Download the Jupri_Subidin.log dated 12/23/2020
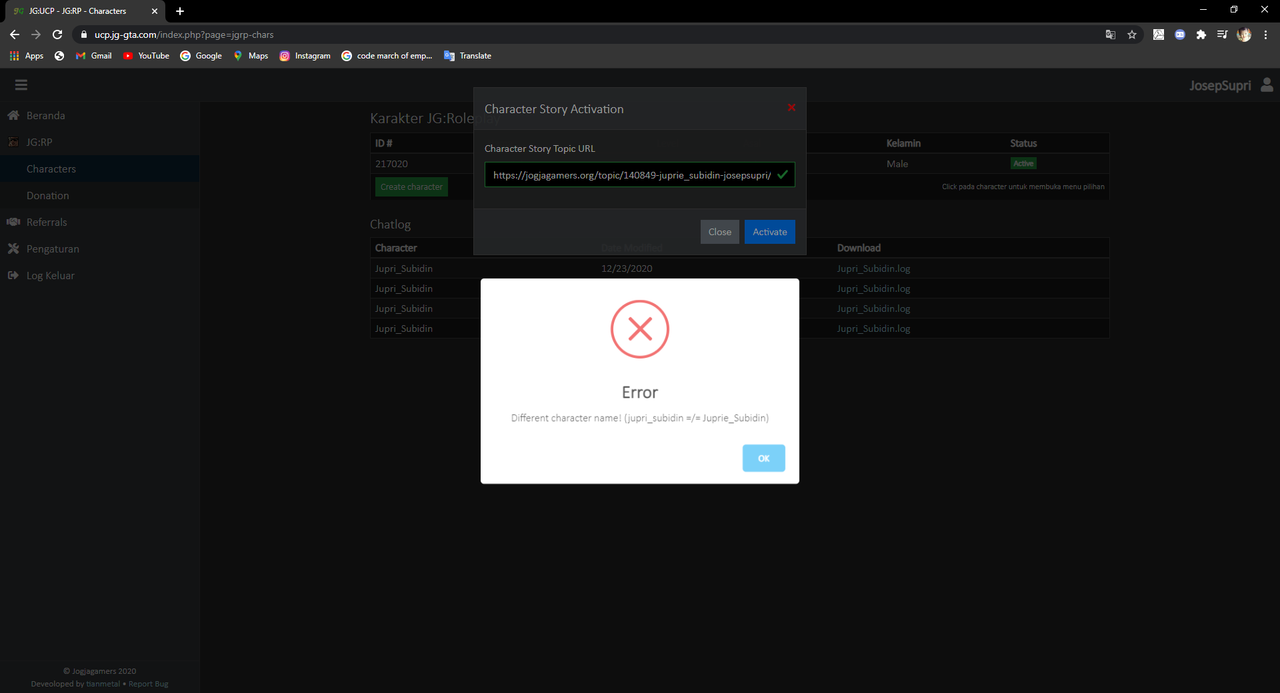Screen dimensions: 1280x693 (x=873, y=268)
